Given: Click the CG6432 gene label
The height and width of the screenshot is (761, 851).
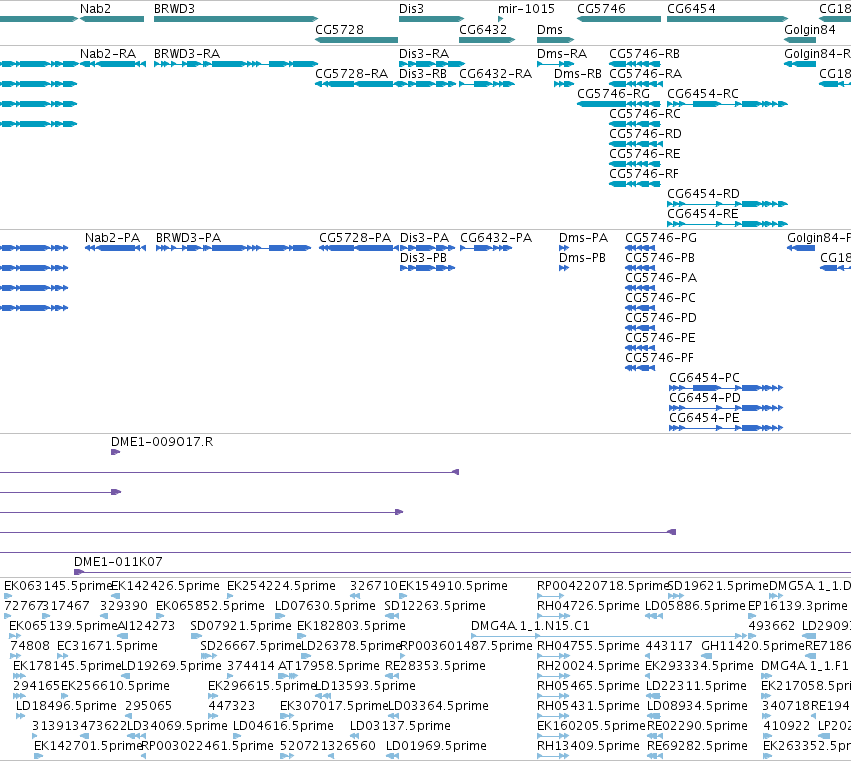Looking at the screenshot, I should [483, 29].
